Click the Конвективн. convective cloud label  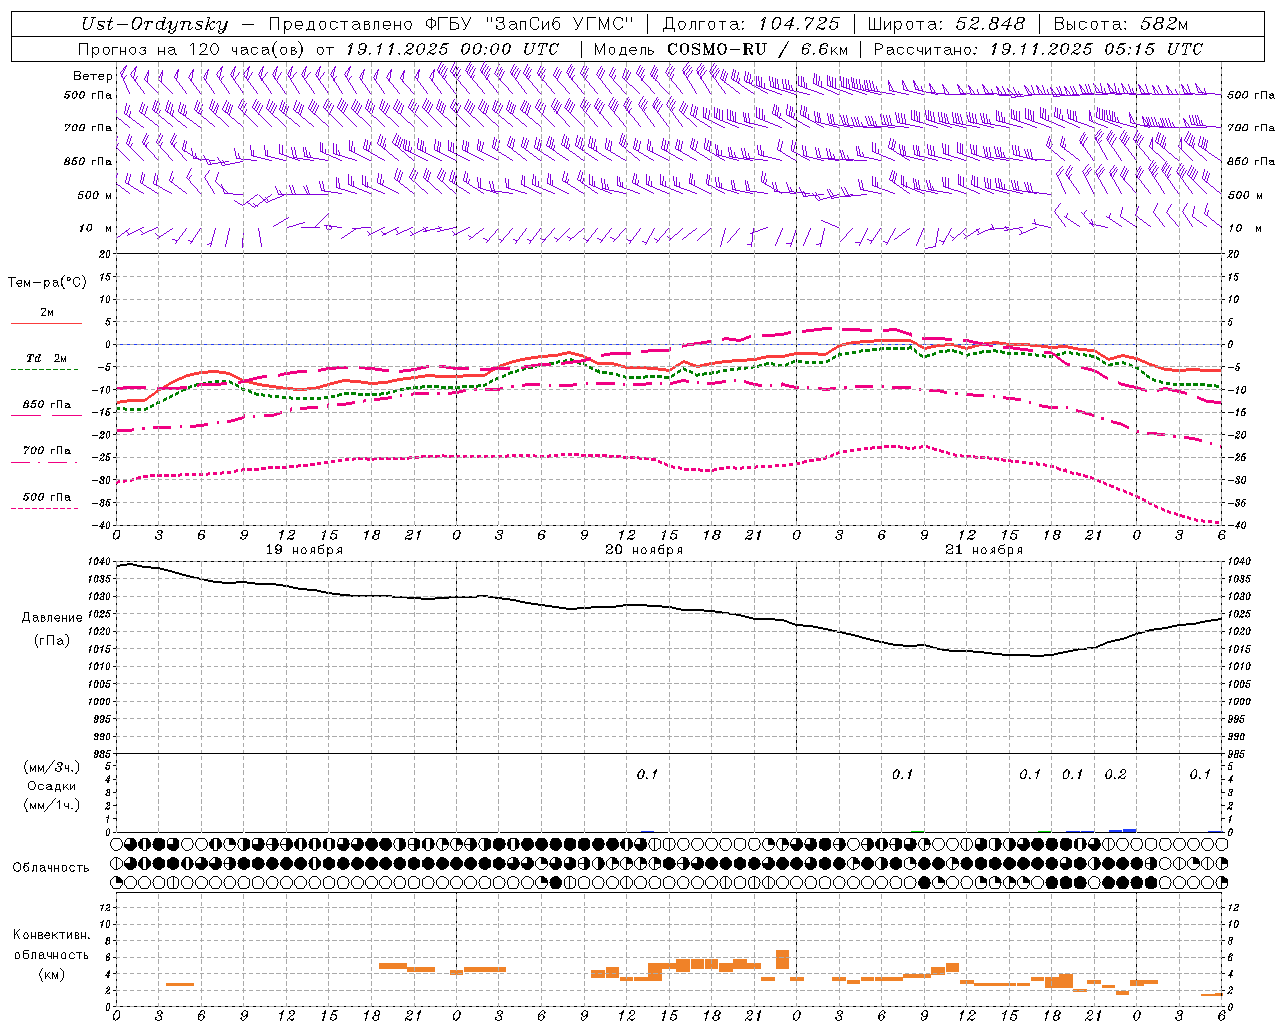[x=51, y=935]
